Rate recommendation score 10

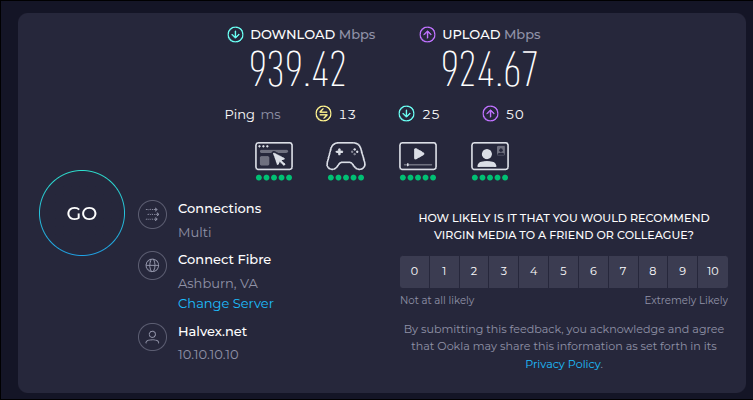(712, 271)
